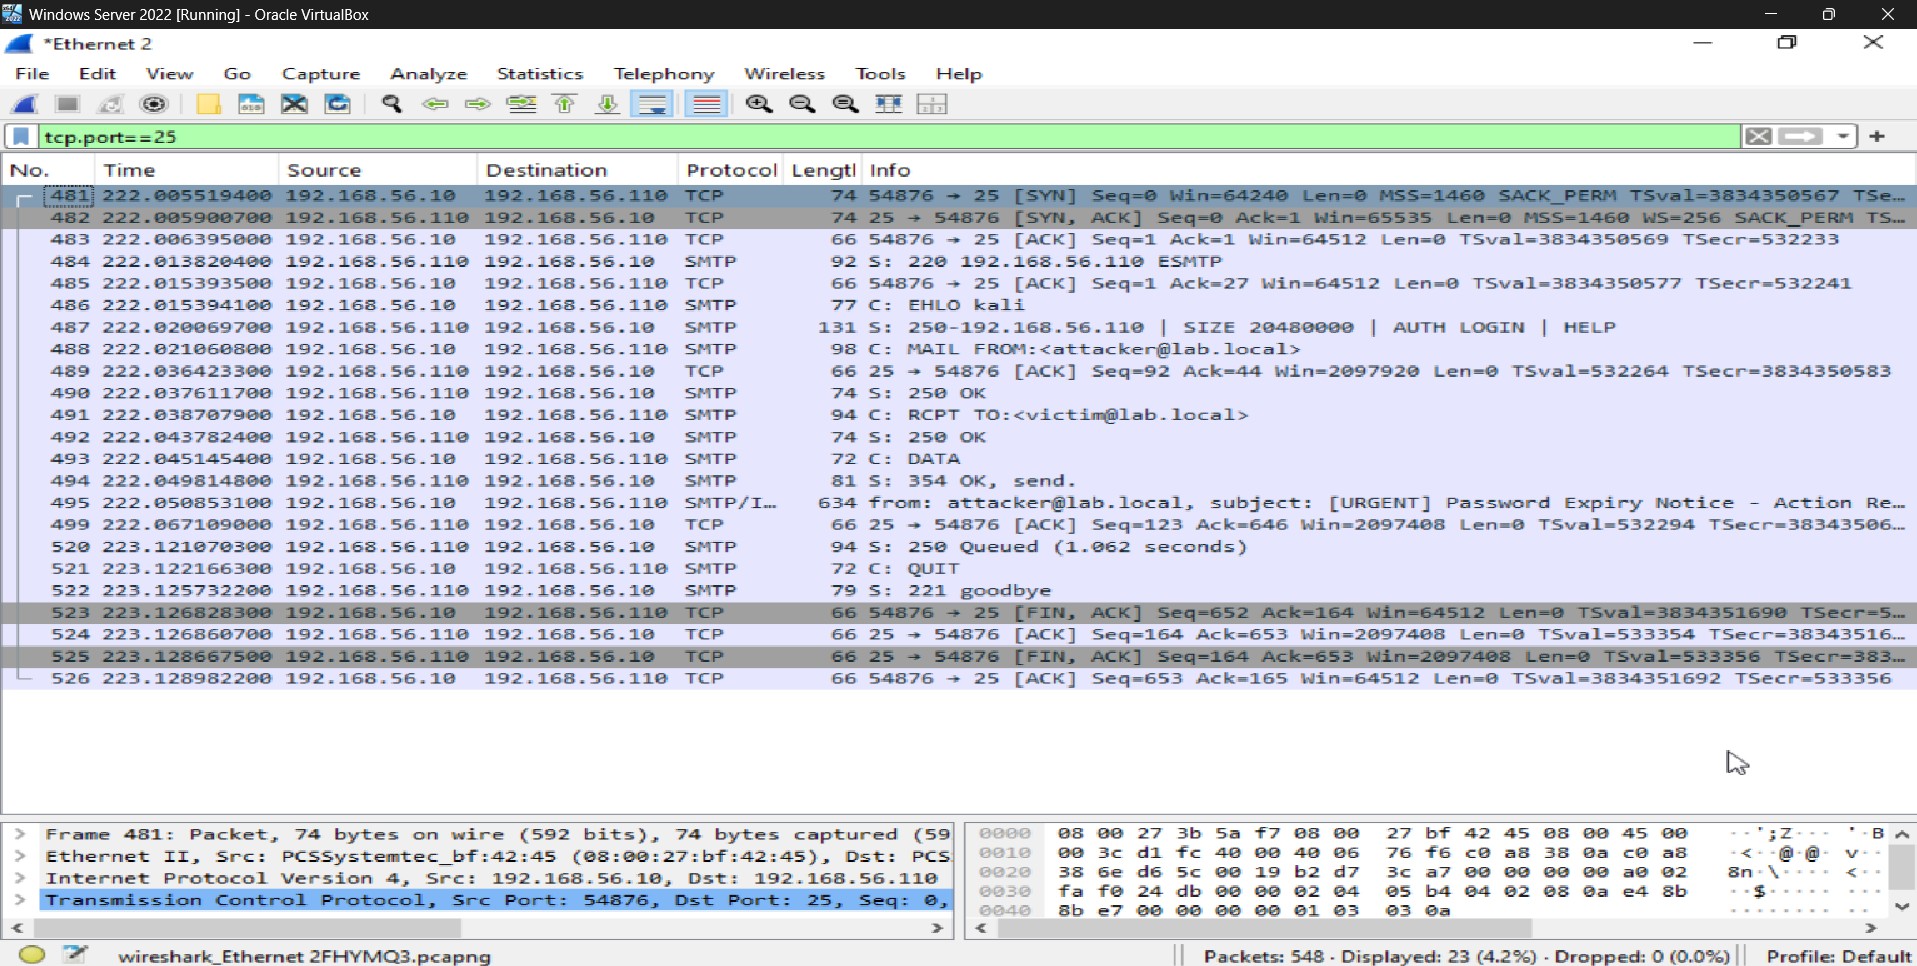Sort by the Destination column header

(x=578, y=170)
